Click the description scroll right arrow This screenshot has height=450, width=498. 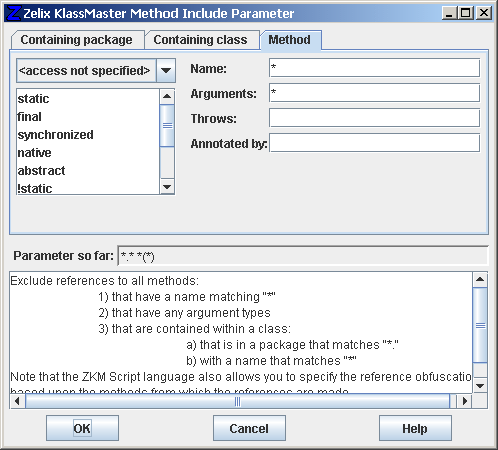tap(464, 401)
